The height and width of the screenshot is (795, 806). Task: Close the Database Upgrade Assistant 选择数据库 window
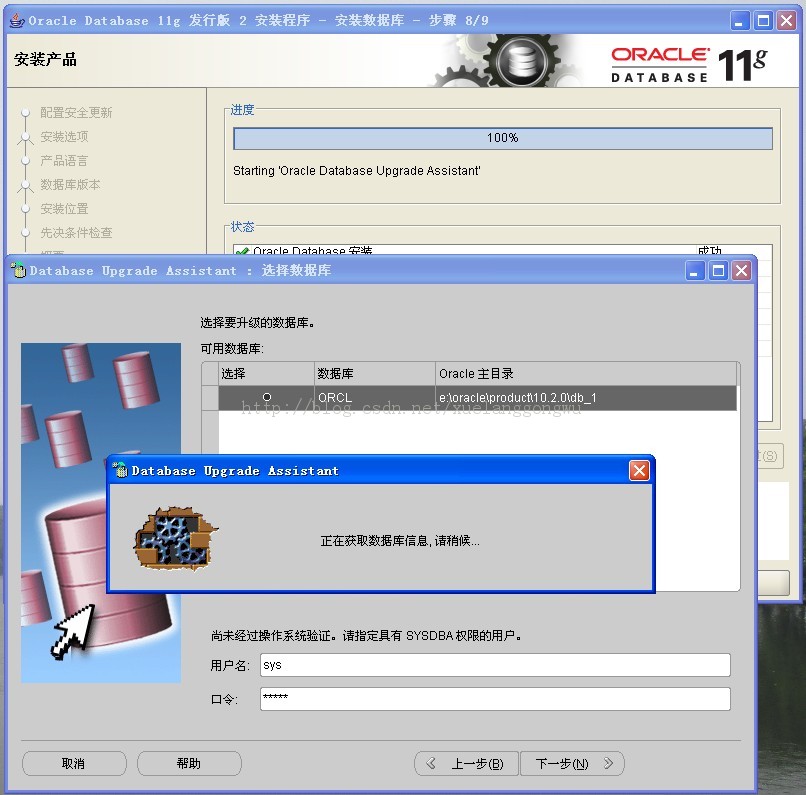click(x=741, y=270)
